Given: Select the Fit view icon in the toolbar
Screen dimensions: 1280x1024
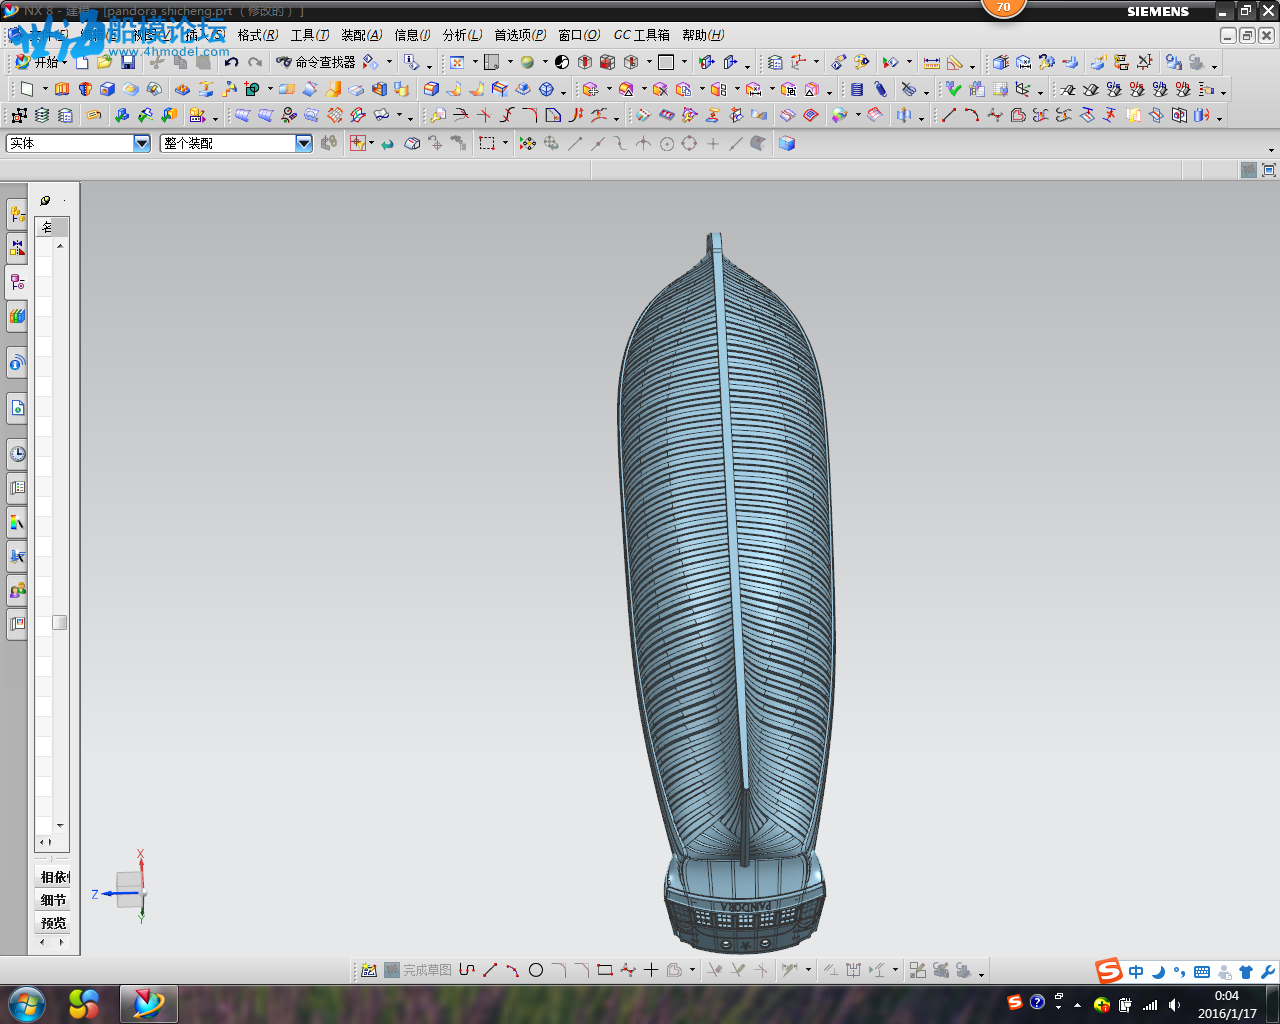Looking at the screenshot, I should [x=457, y=62].
